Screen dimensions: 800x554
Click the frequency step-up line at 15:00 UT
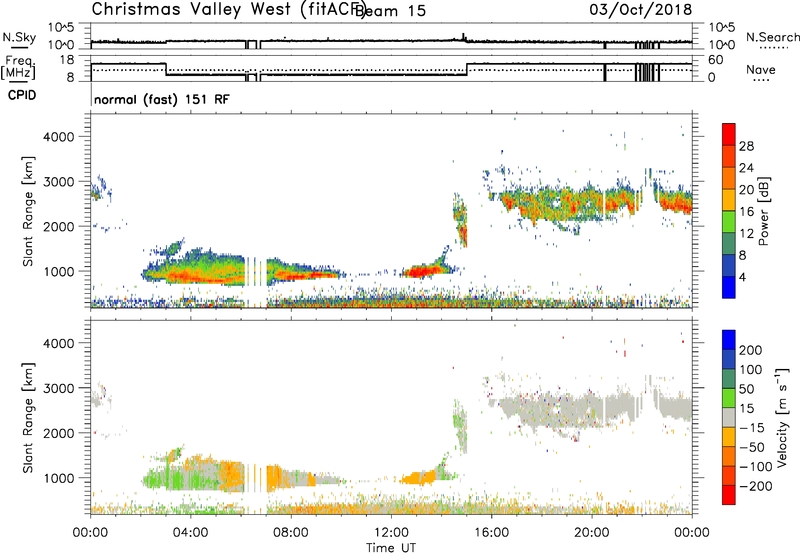[467, 70]
